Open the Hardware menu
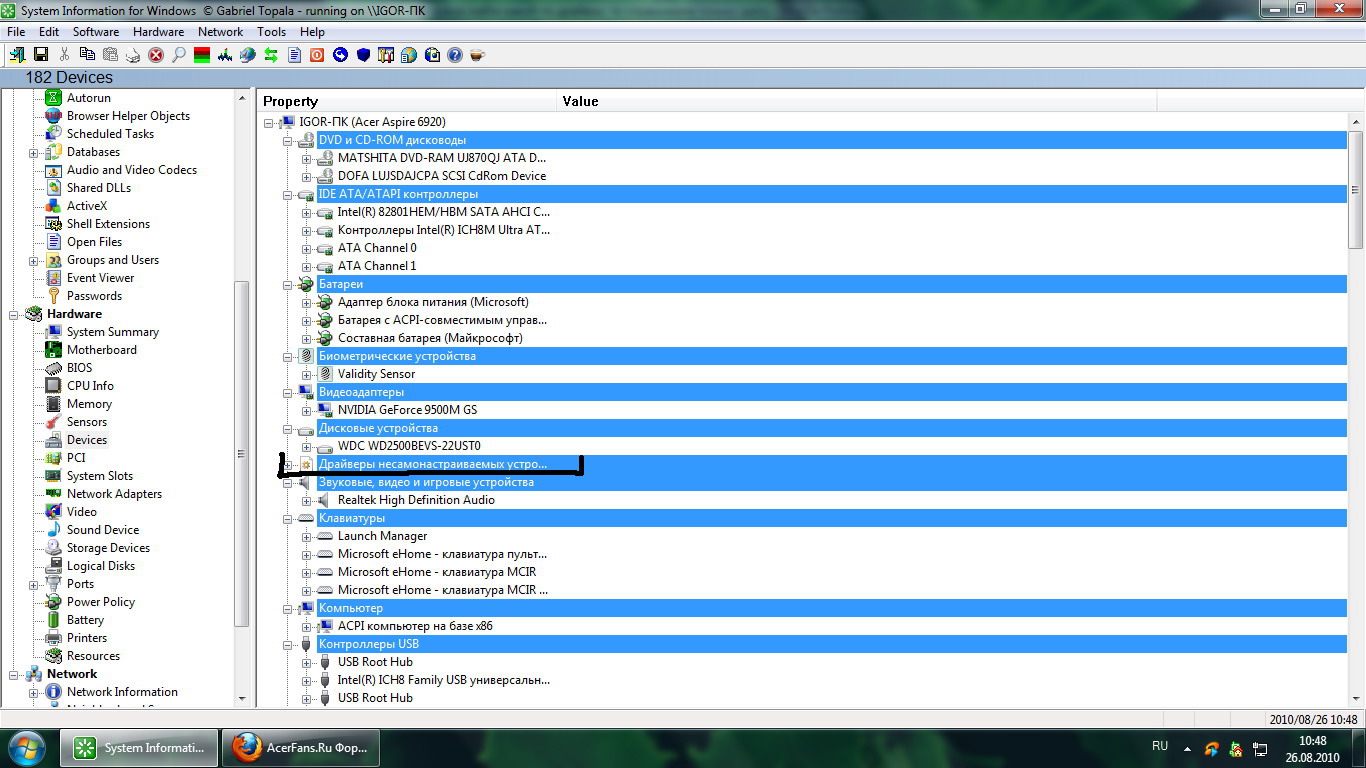This screenshot has width=1366, height=768. click(158, 32)
